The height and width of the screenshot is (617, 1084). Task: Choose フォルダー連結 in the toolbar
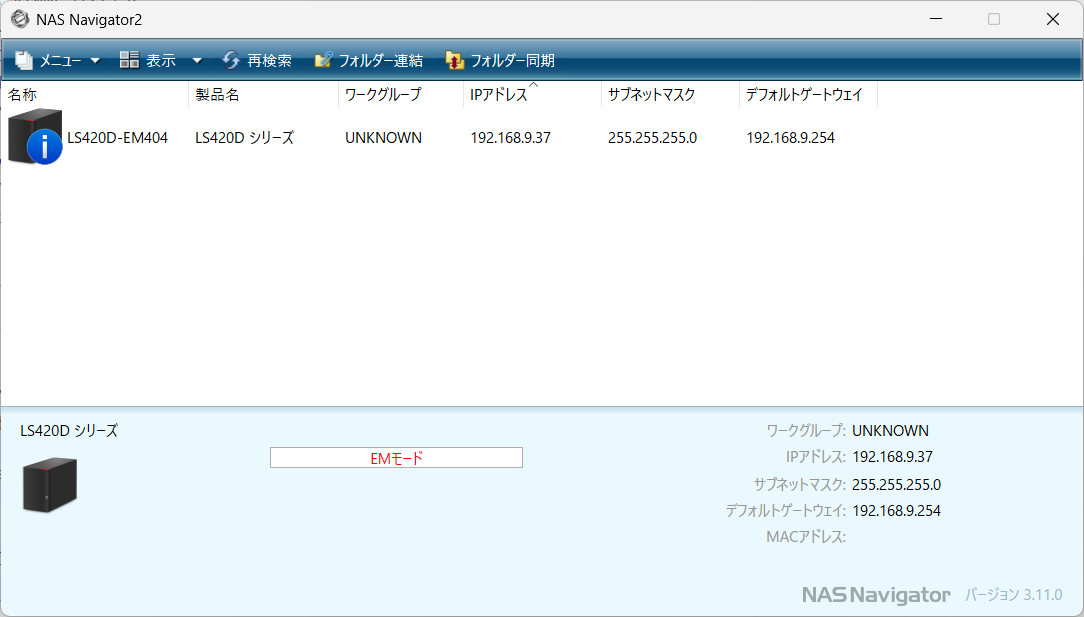click(380, 61)
